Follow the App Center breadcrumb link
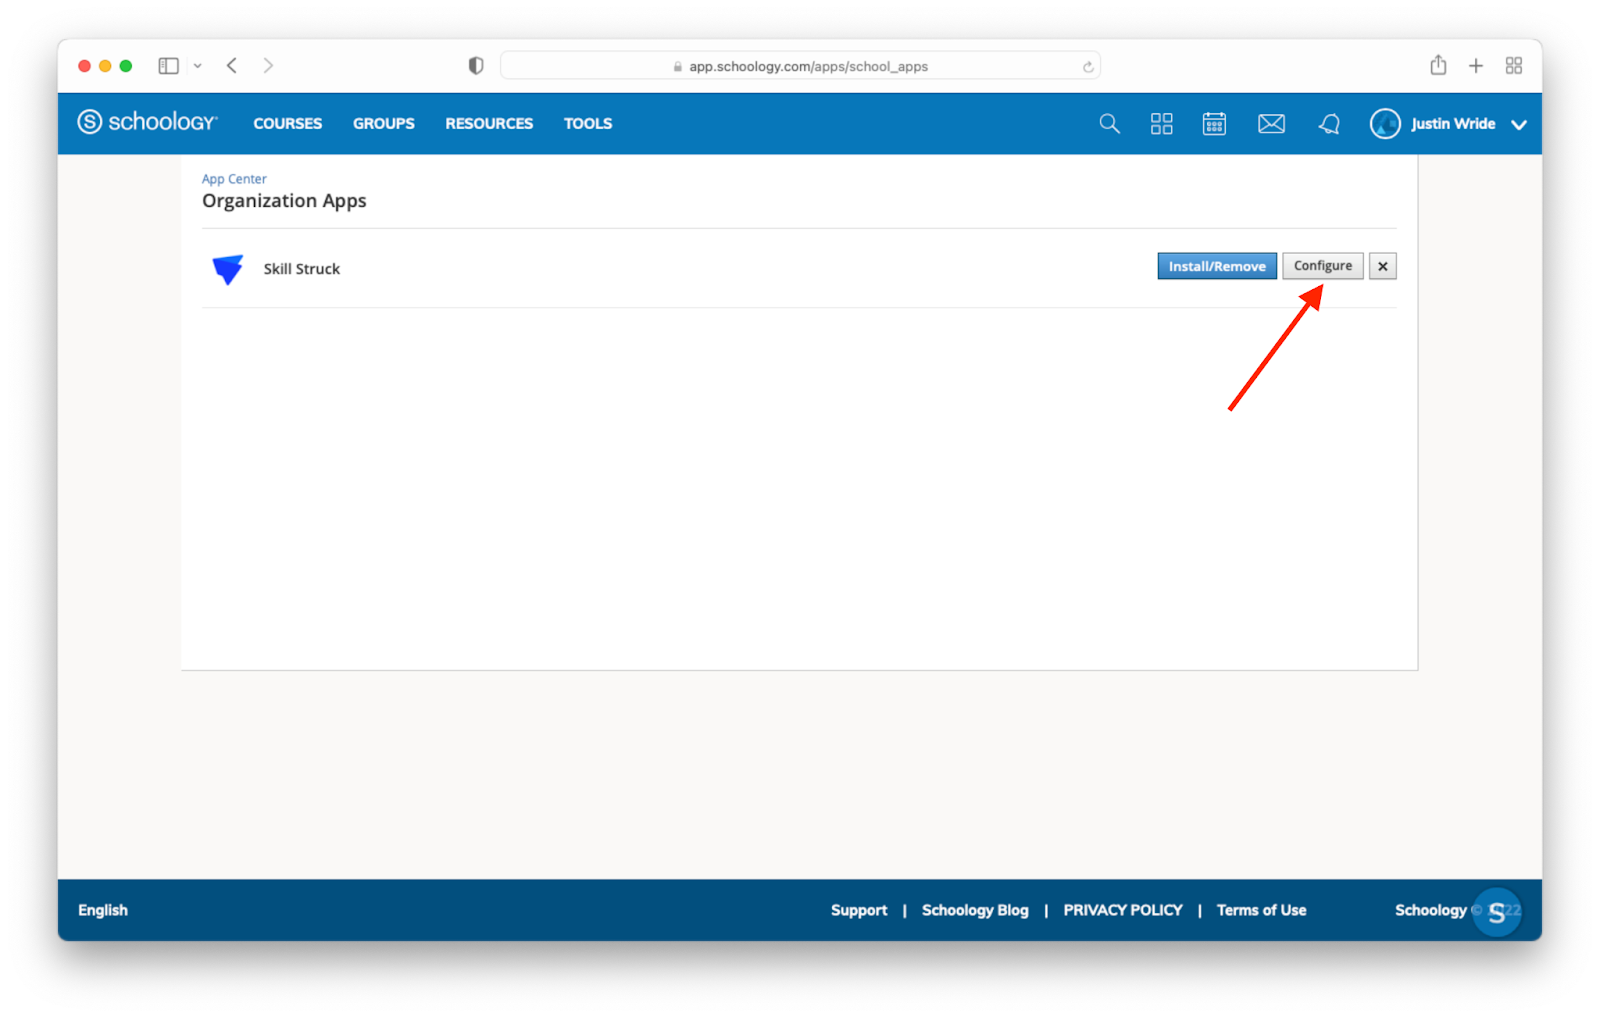 pos(234,179)
